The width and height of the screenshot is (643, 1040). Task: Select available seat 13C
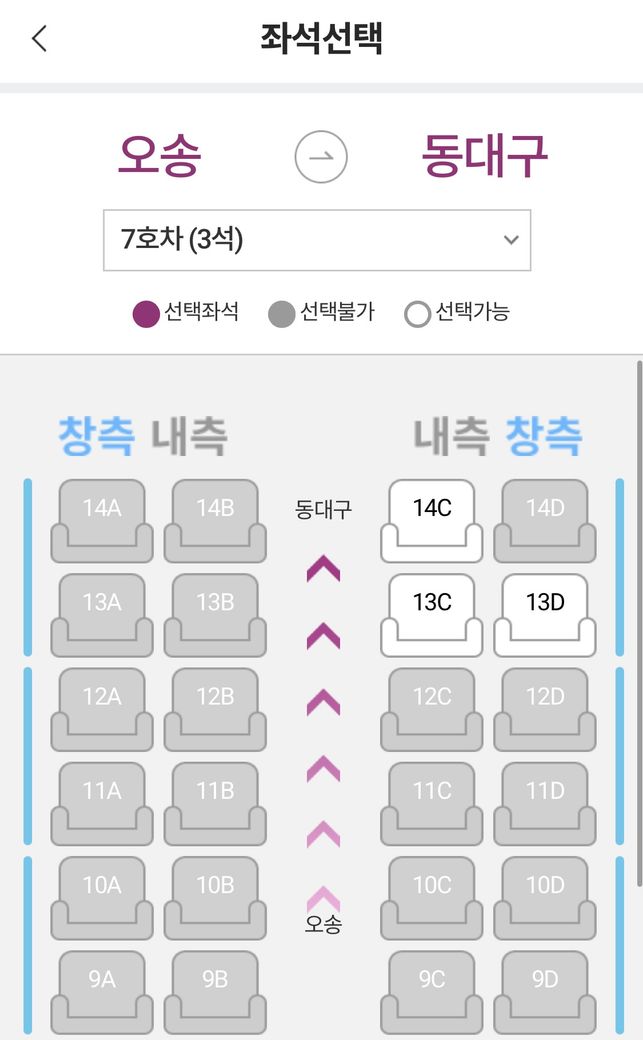[431, 613]
